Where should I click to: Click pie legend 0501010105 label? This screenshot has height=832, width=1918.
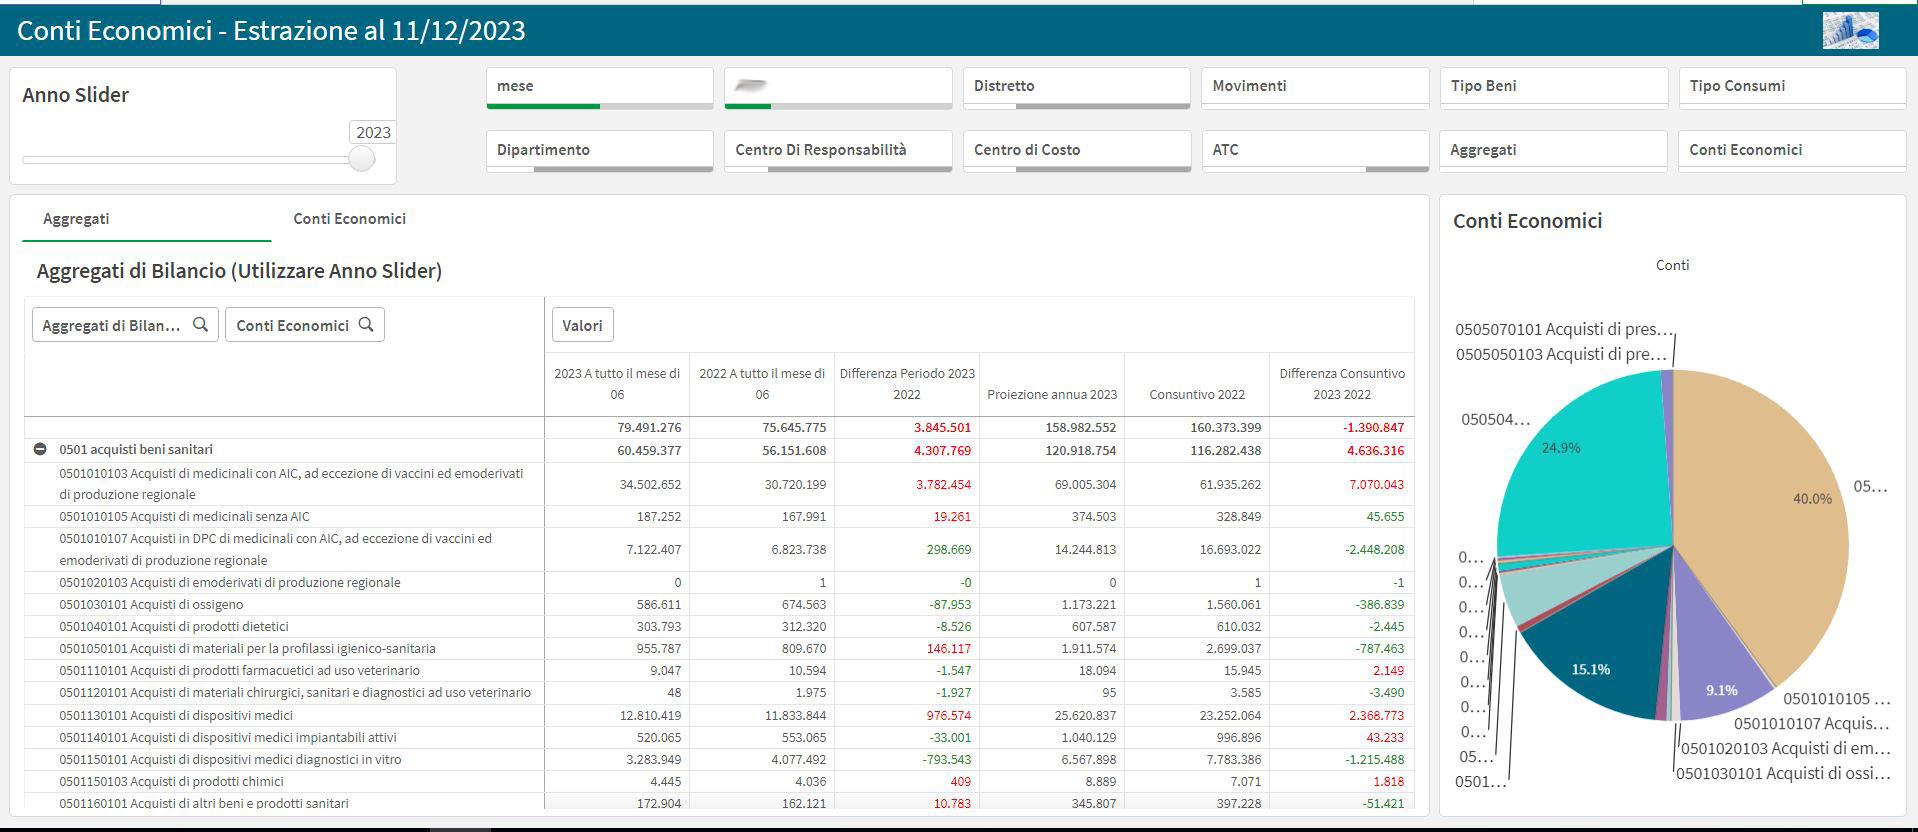click(x=1837, y=698)
